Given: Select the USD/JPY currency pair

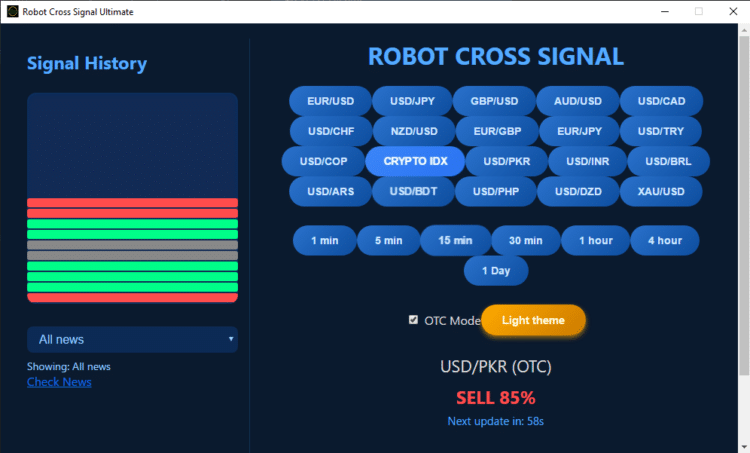Looking at the screenshot, I should (412, 101).
